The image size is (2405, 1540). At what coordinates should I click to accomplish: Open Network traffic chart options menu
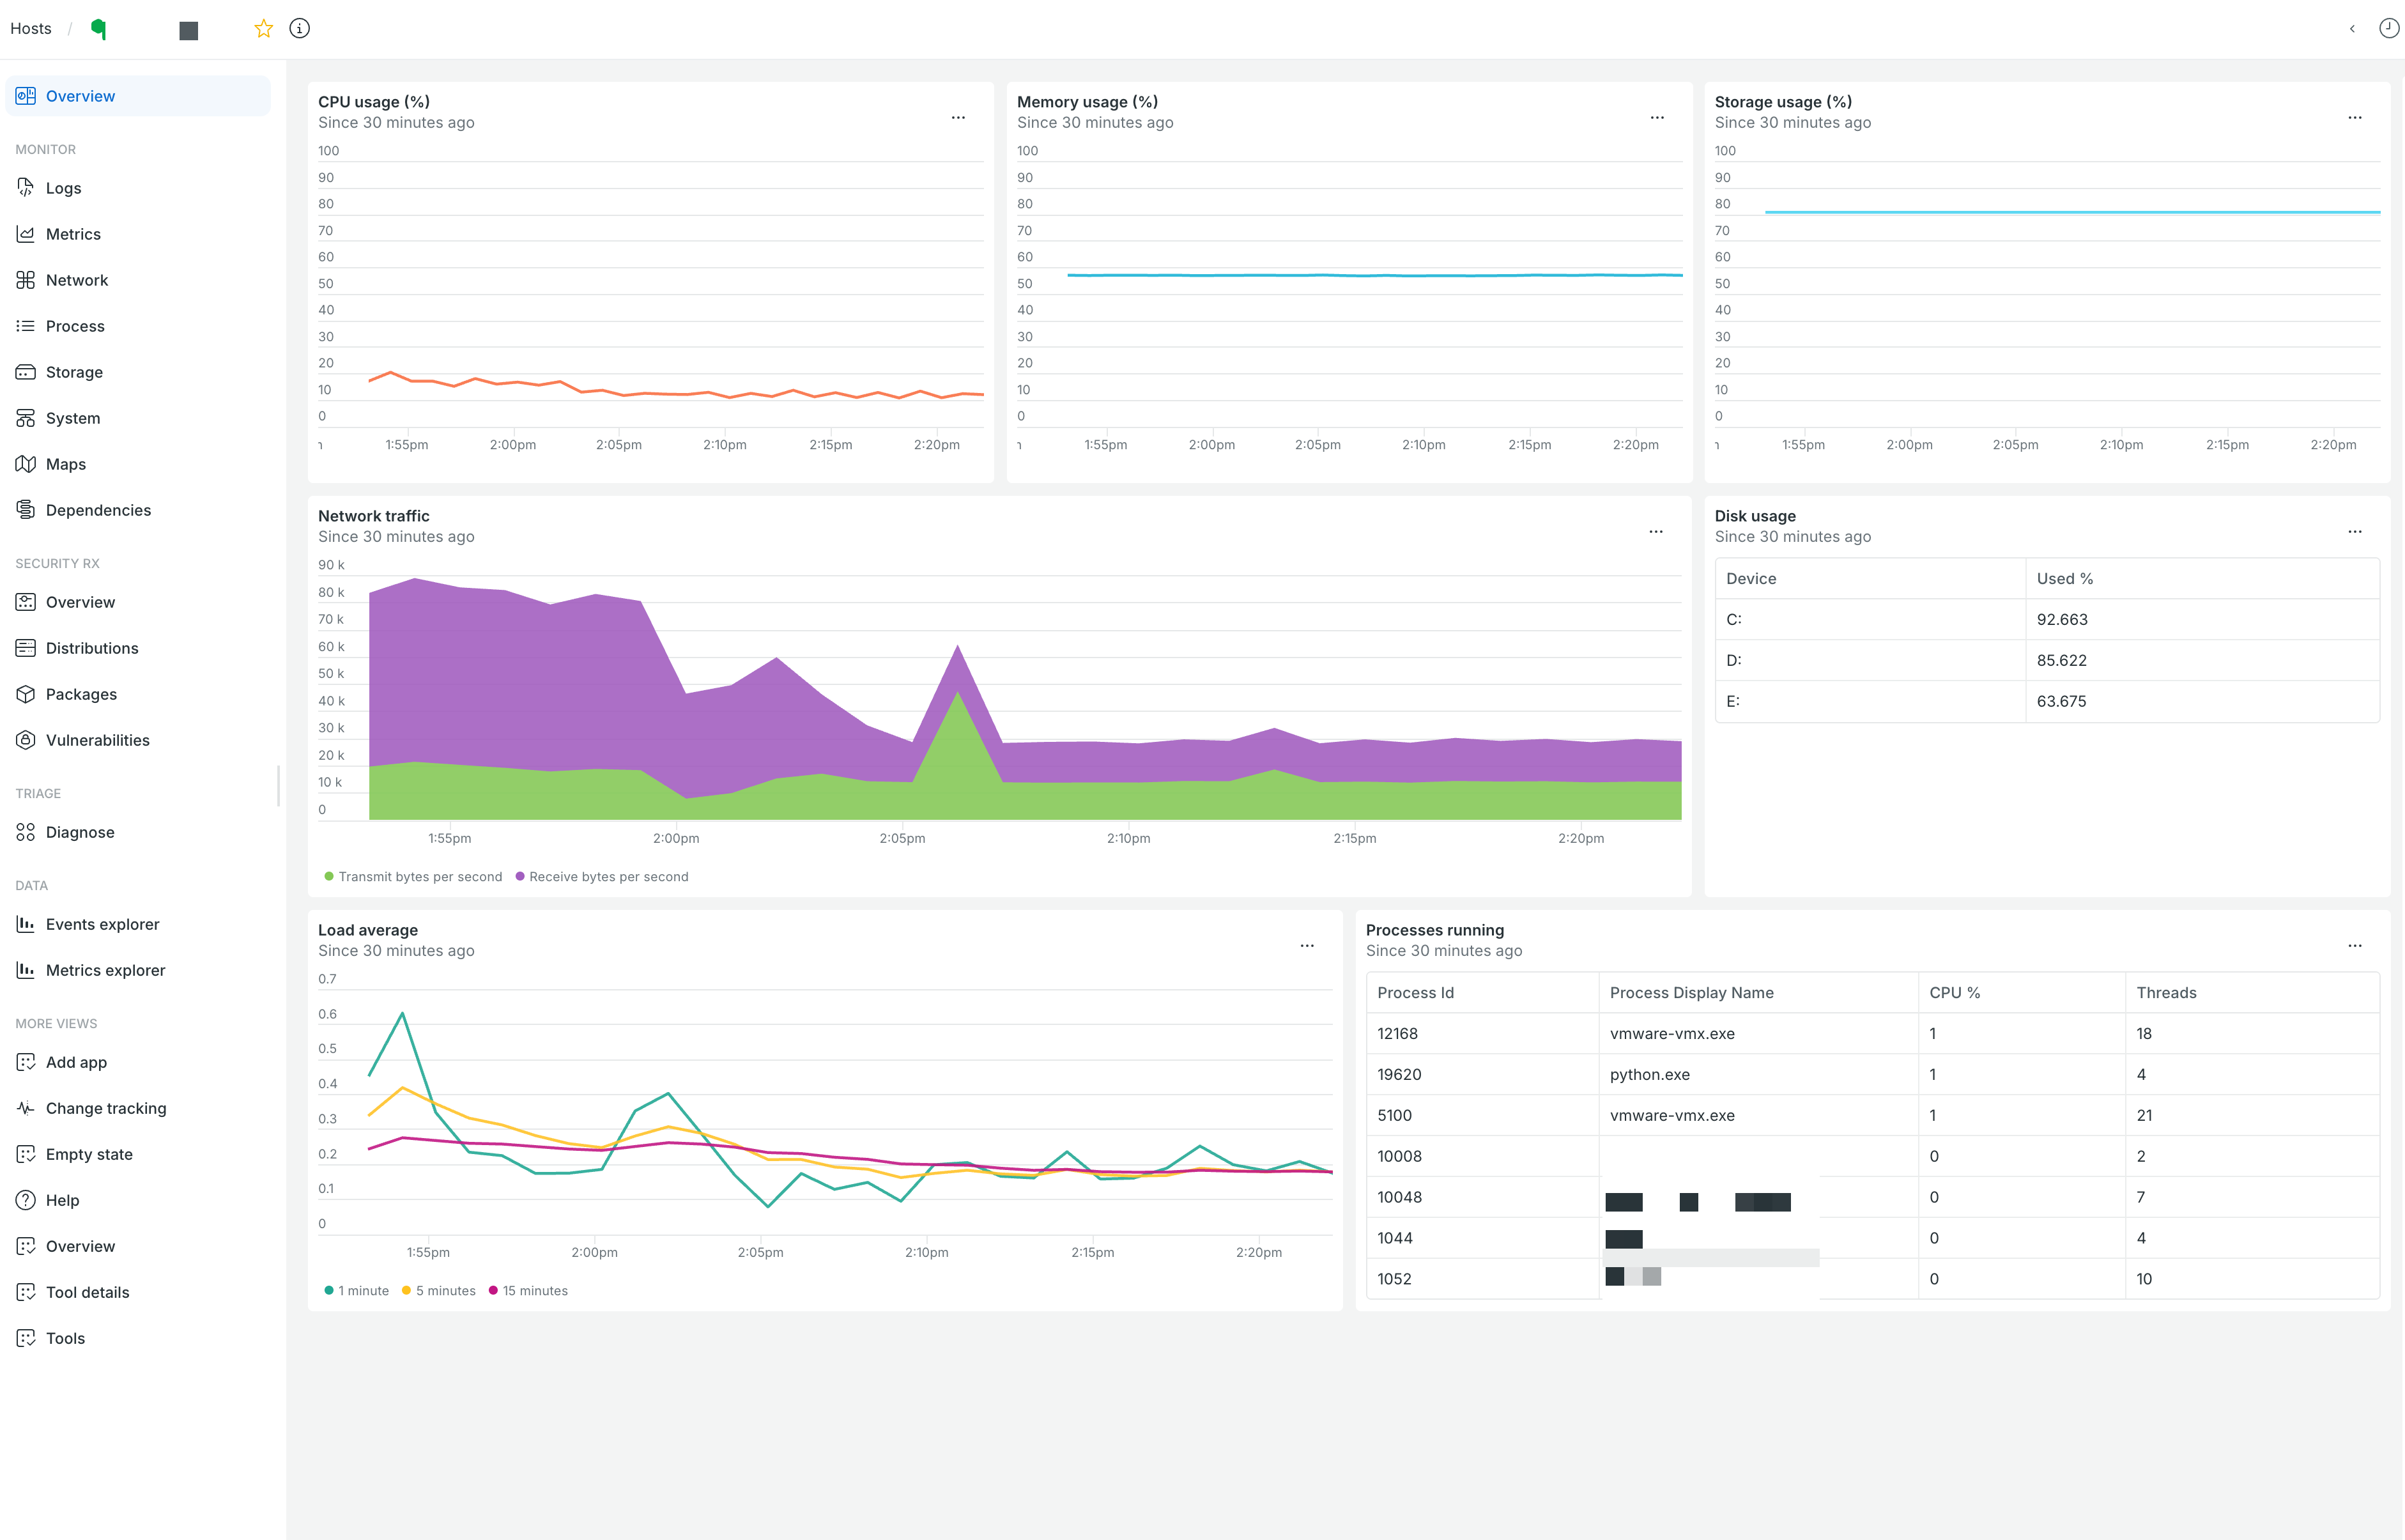point(1656,532)
